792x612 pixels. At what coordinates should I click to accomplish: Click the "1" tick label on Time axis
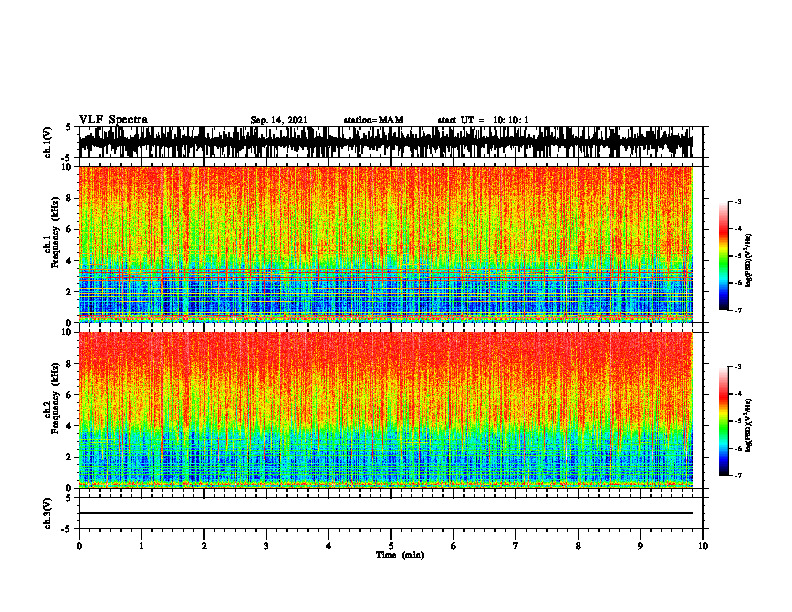(141, 546)
